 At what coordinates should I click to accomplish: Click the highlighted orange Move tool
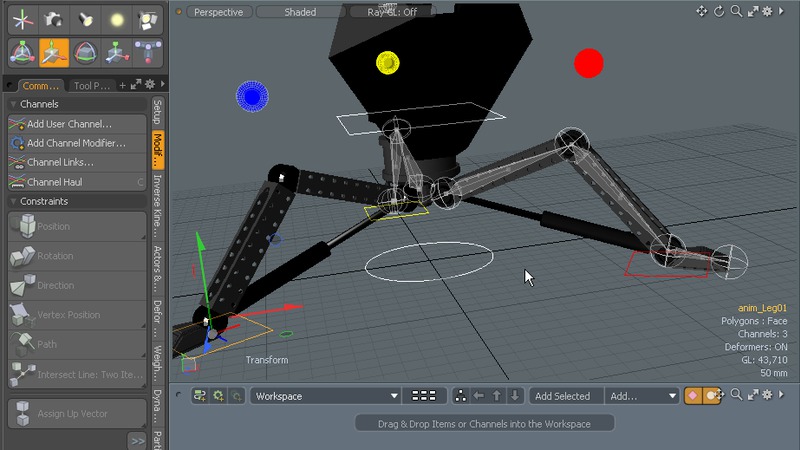54,53
